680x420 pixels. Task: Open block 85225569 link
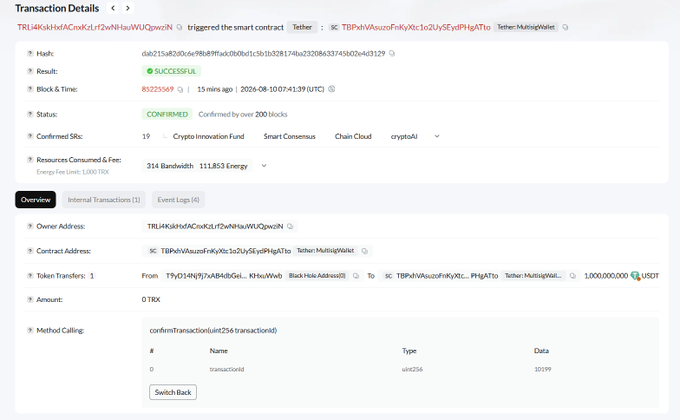click(x=157, y=89)
